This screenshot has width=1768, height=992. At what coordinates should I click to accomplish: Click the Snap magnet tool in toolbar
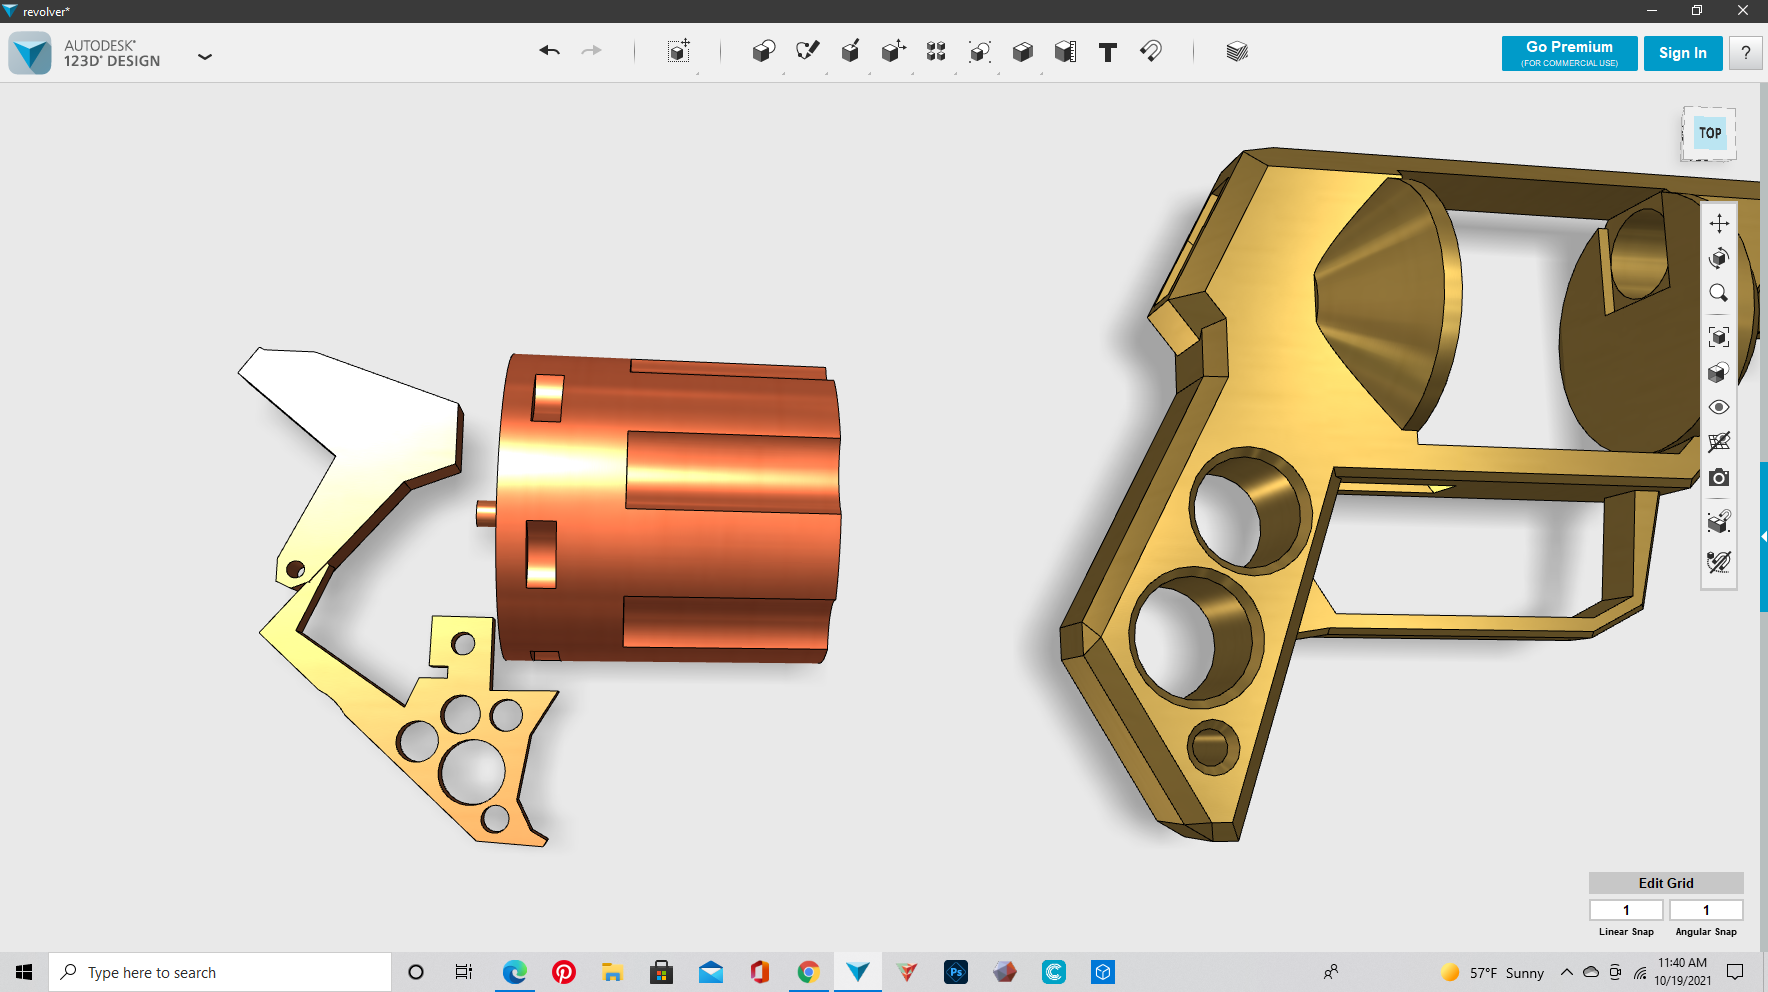(1151, 51)
